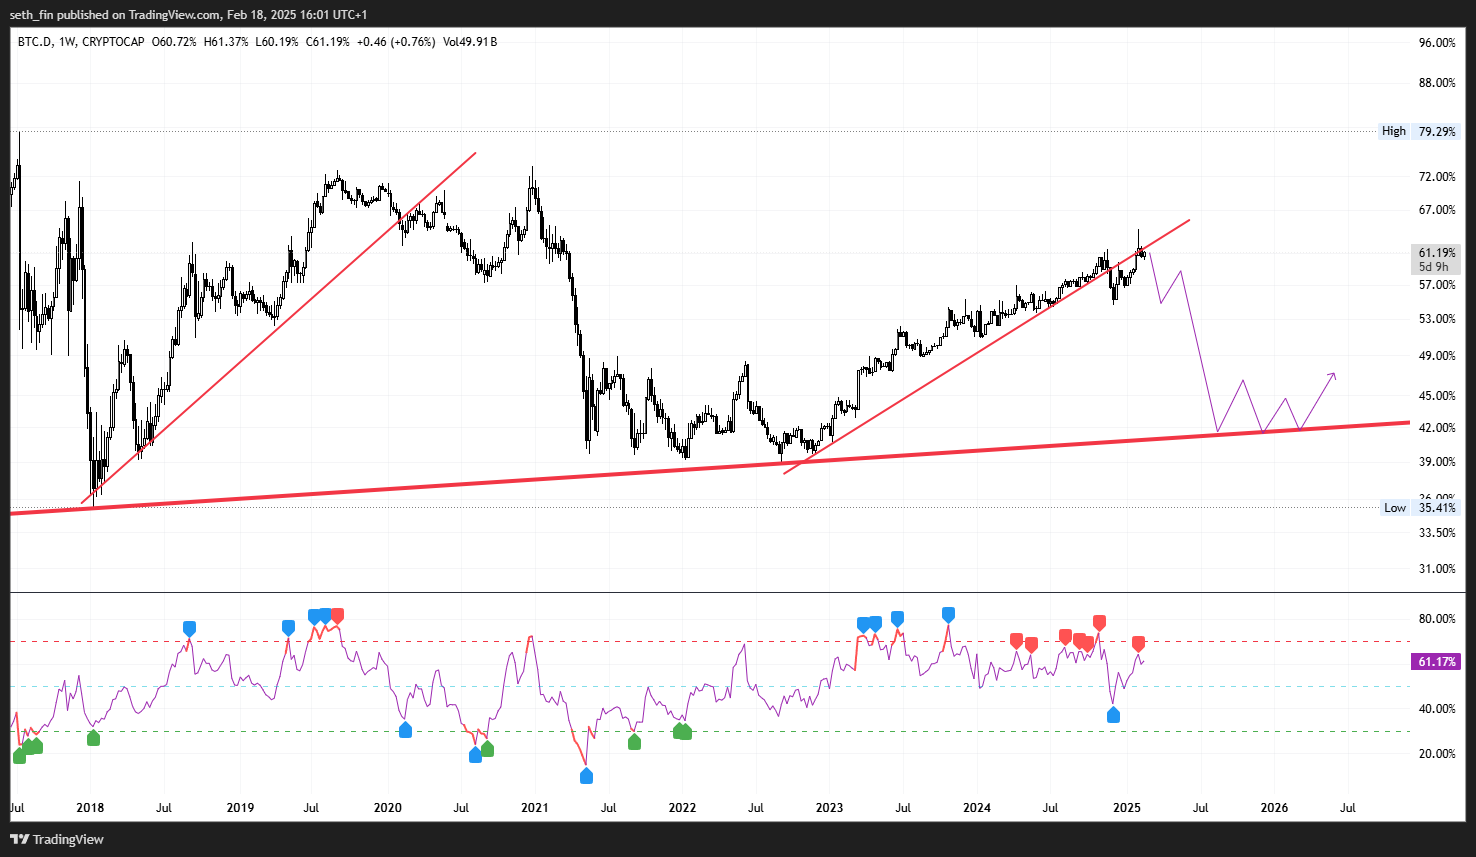The image size is (1476, 857).
Task: Select the 2025 label on the time axis
Action: 1127,808
